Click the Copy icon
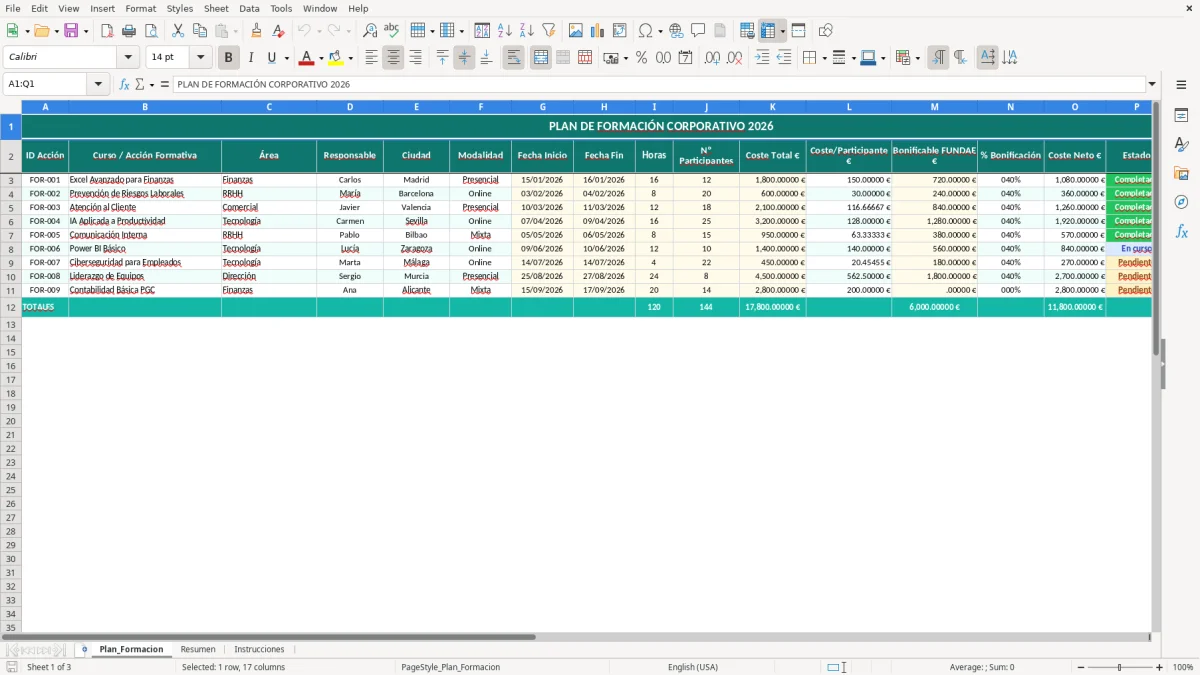The width and height of the screenshot is (1200, 675). 200,31
